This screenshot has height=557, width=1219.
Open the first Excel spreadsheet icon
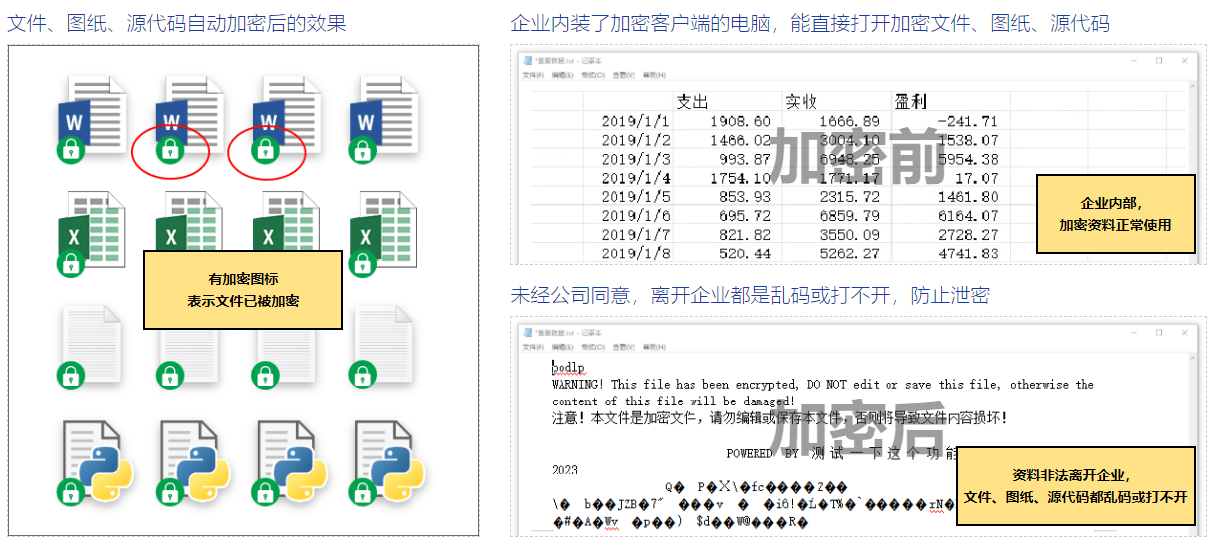click(x=93, y=234)
